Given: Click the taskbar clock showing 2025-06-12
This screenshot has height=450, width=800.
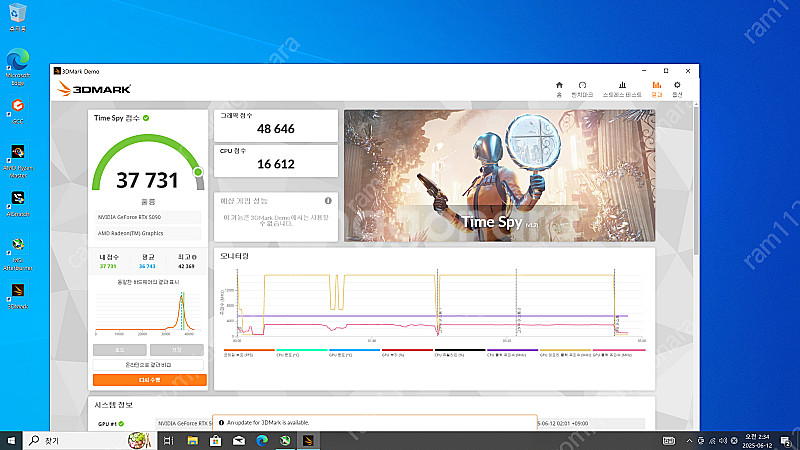Looking at the screenshot, I should (x=757, y=441).
